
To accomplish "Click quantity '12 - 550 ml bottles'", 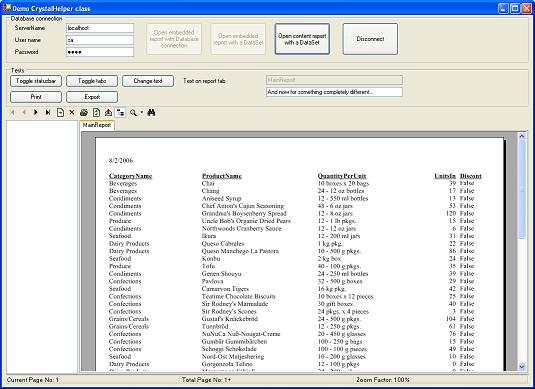I will click(x=343, y=198).
